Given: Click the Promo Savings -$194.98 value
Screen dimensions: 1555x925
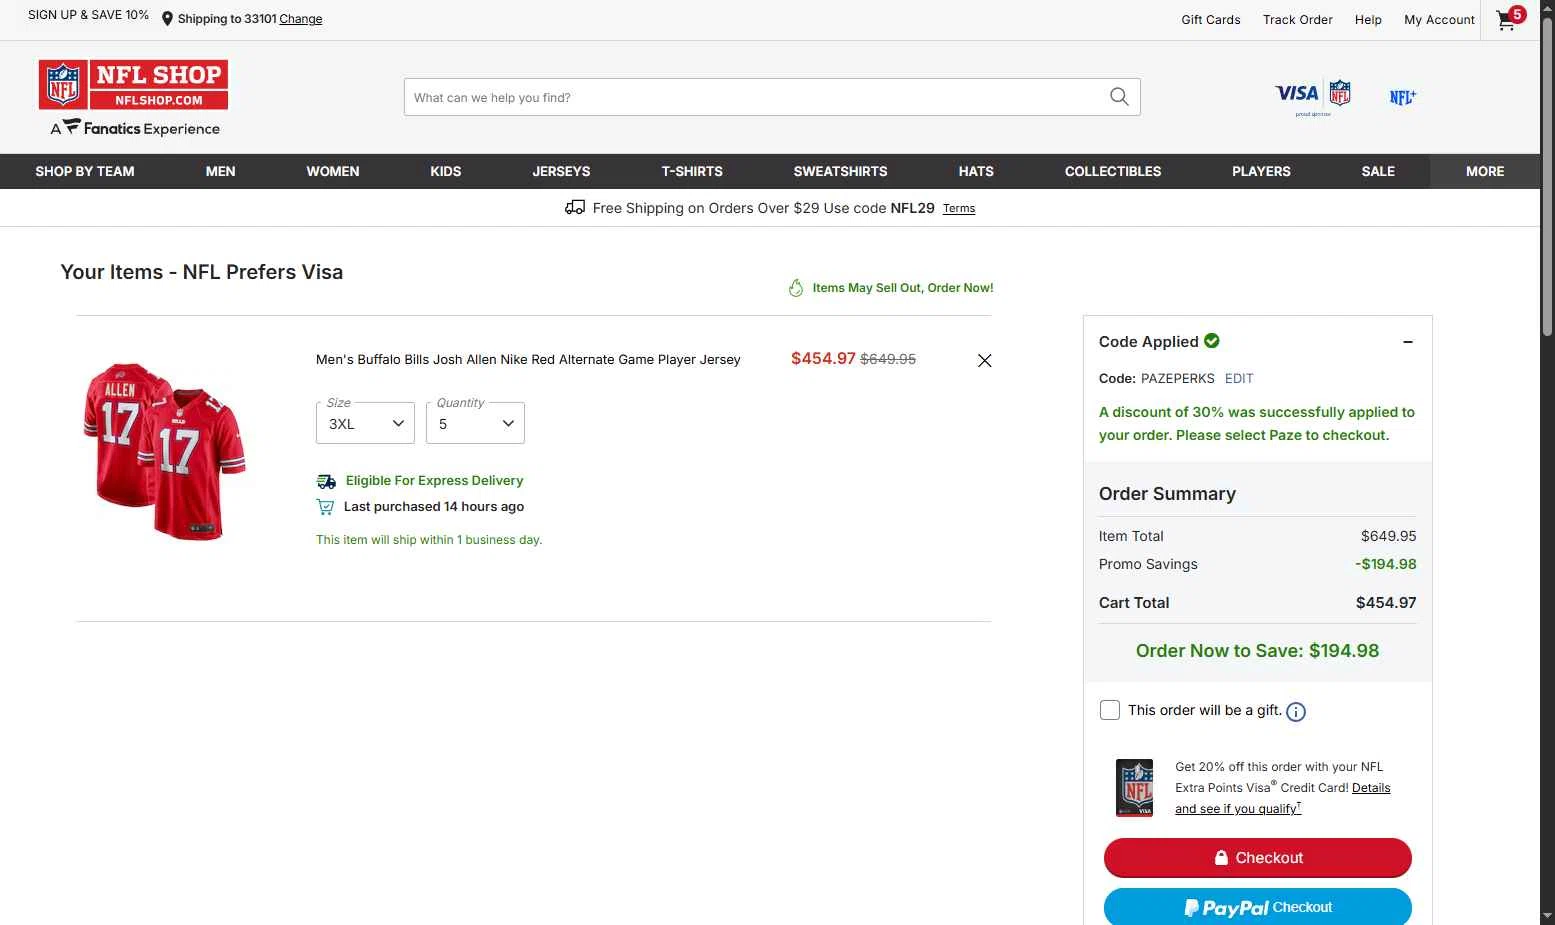Looking at the screenshot, I should [1386, 564].
